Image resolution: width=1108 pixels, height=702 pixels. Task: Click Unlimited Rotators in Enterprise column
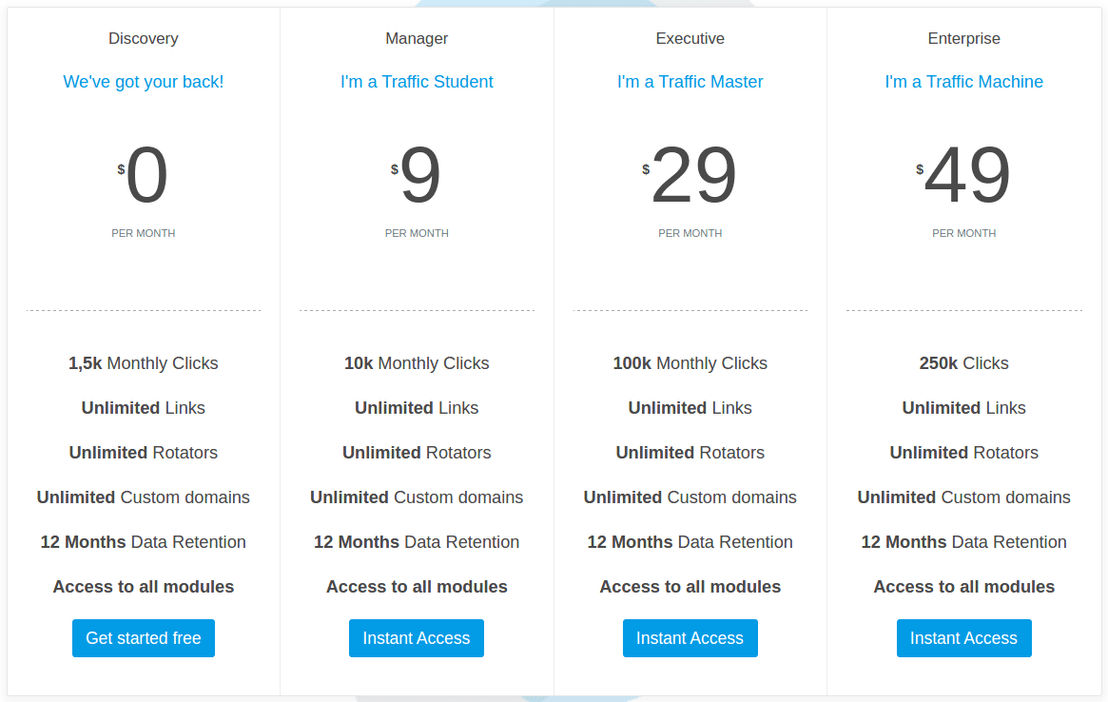coord(964,452)
